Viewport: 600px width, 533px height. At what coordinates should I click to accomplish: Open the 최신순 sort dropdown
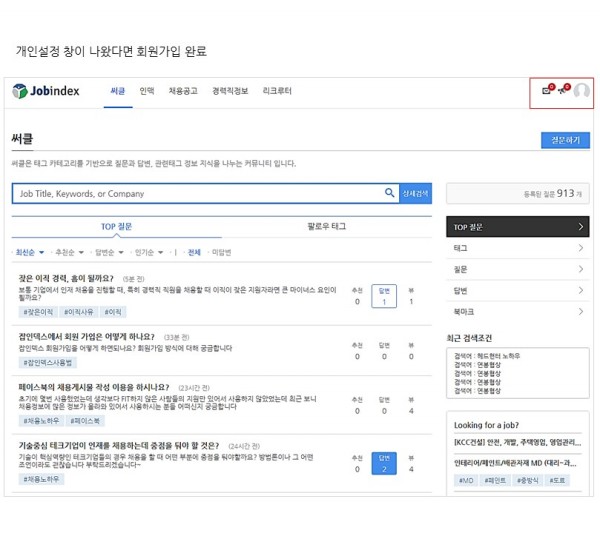pyautogui.click(x=28, y=253)
